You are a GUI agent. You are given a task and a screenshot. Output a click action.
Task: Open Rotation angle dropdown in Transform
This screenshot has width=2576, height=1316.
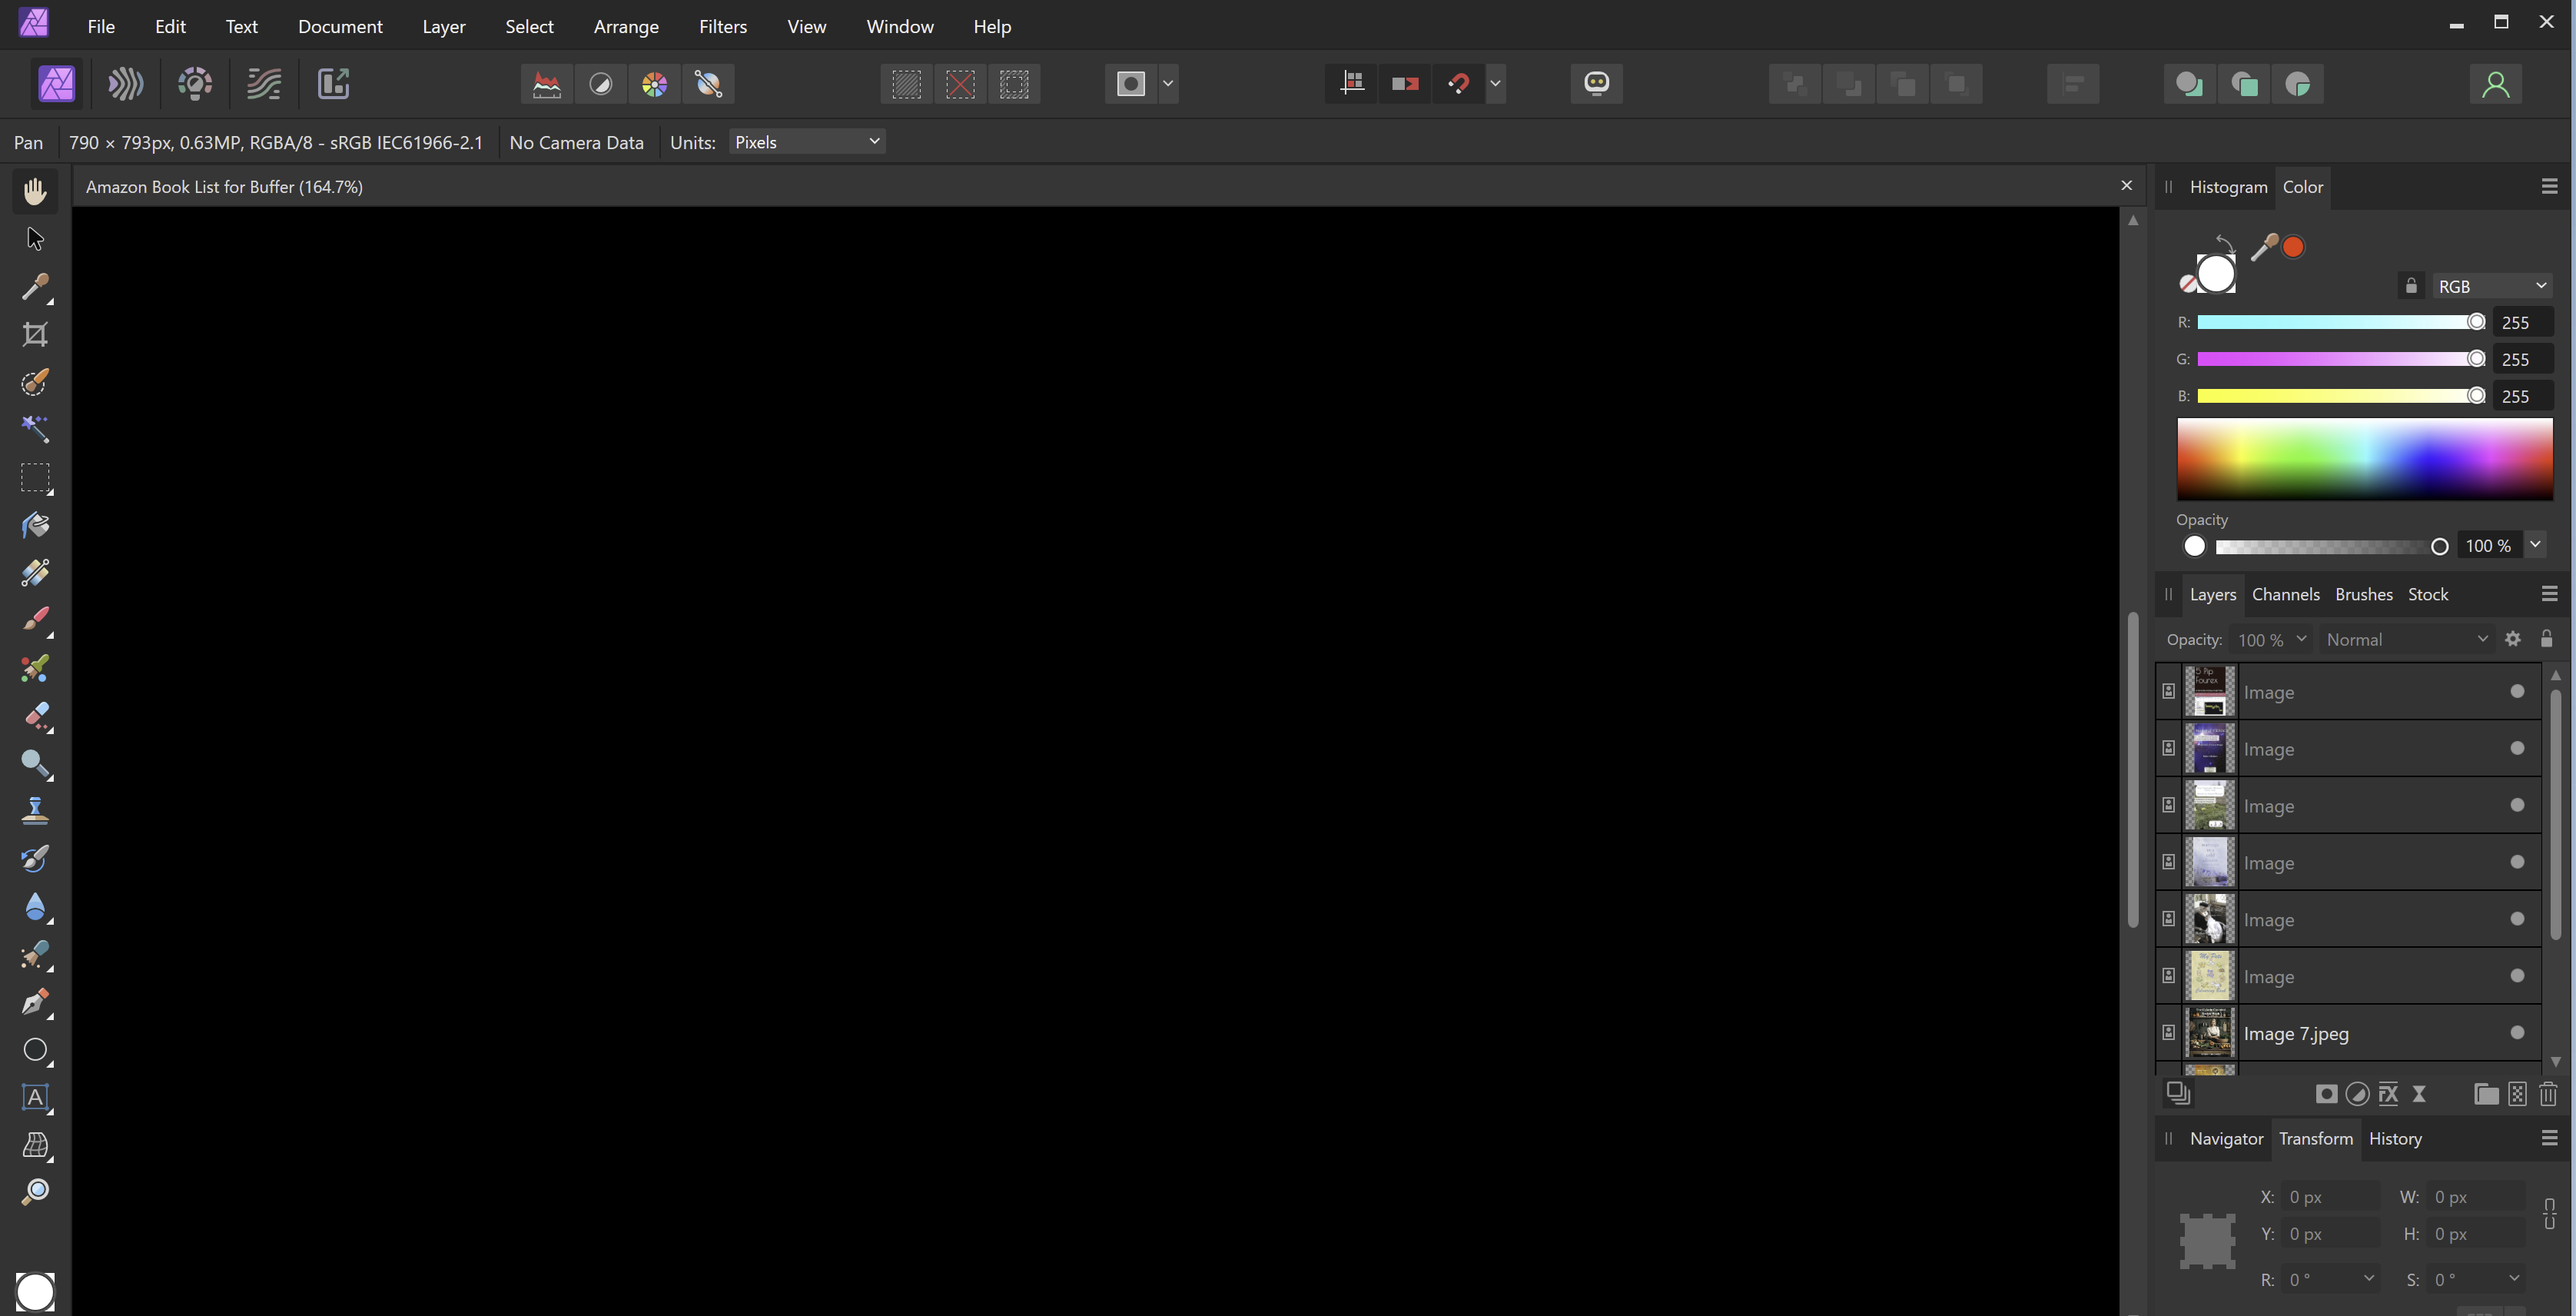(x=2368, y=1279)
